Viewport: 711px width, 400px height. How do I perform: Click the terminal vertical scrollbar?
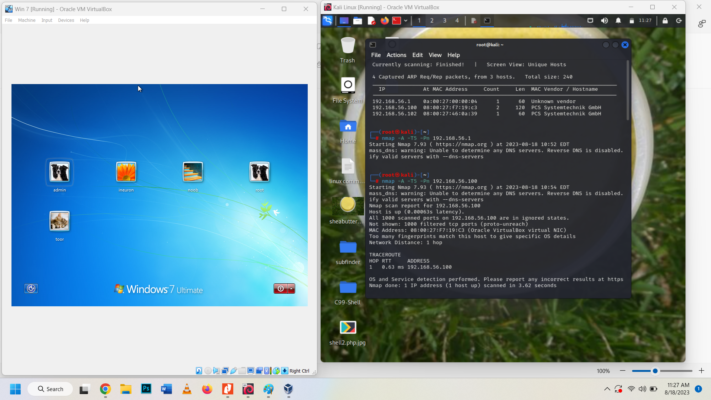coord(628,91)
